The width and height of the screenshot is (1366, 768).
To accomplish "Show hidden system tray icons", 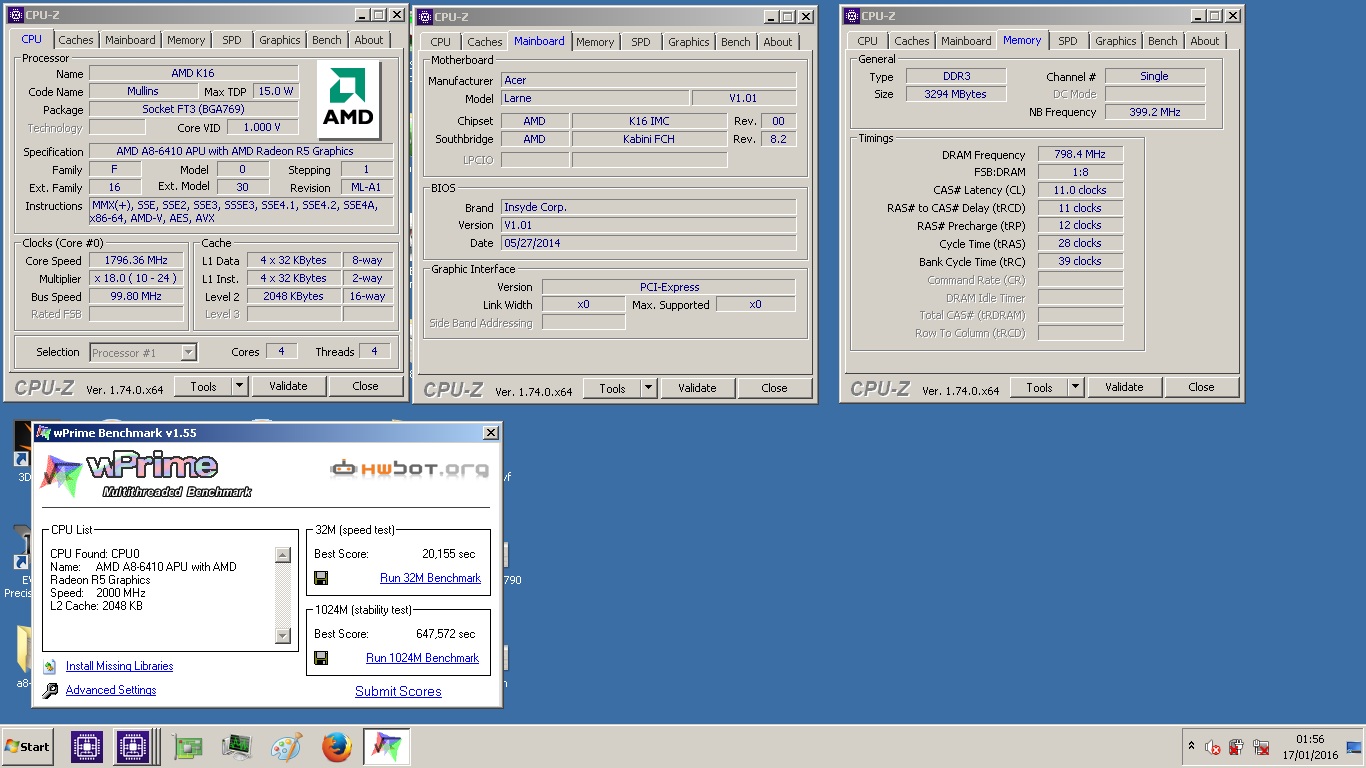I will [x=1191, y=747].
